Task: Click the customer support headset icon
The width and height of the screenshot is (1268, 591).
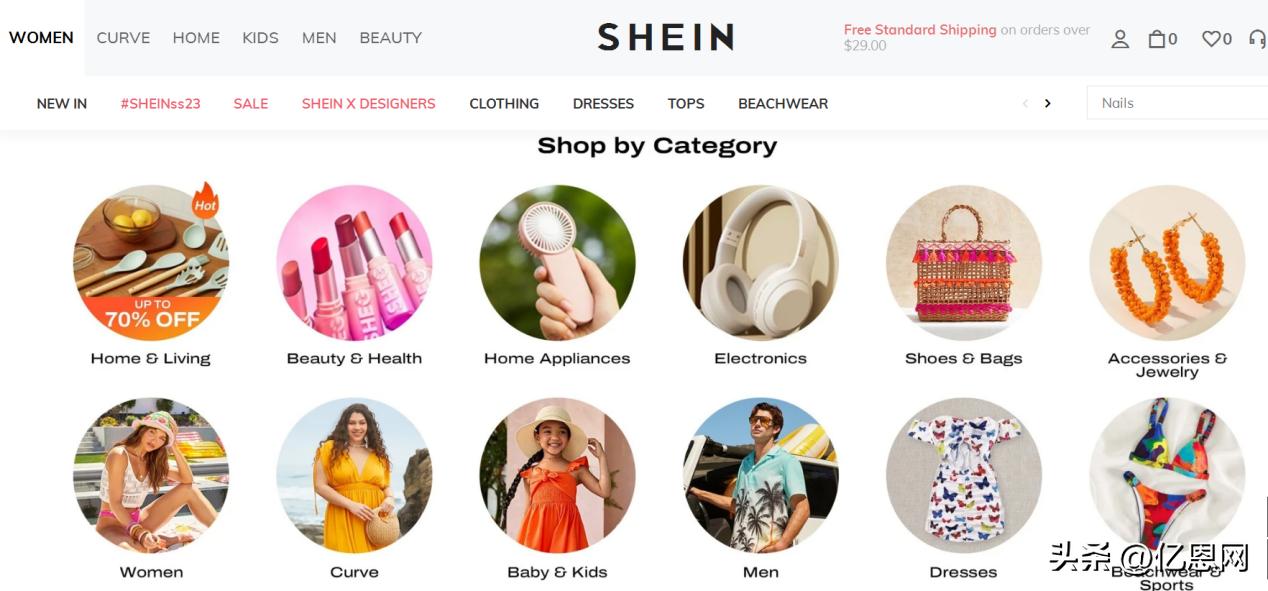Action: [x=1258, y=39]
